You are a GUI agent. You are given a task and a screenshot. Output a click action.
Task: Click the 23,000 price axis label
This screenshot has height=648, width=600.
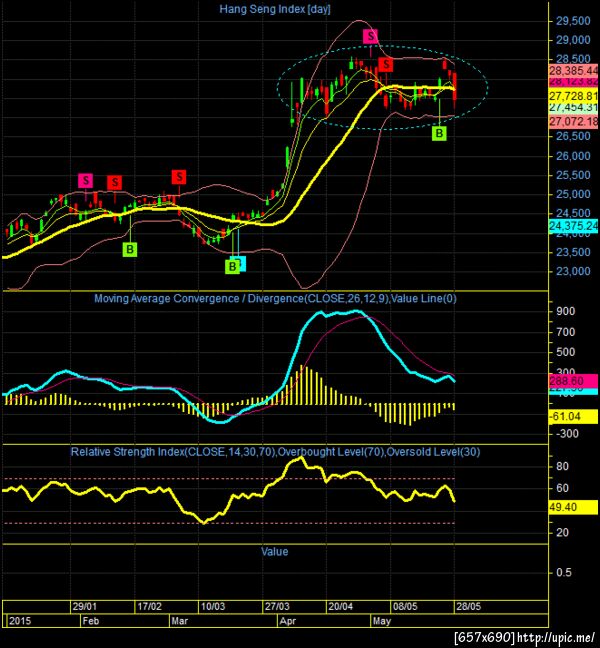point(573,271)
